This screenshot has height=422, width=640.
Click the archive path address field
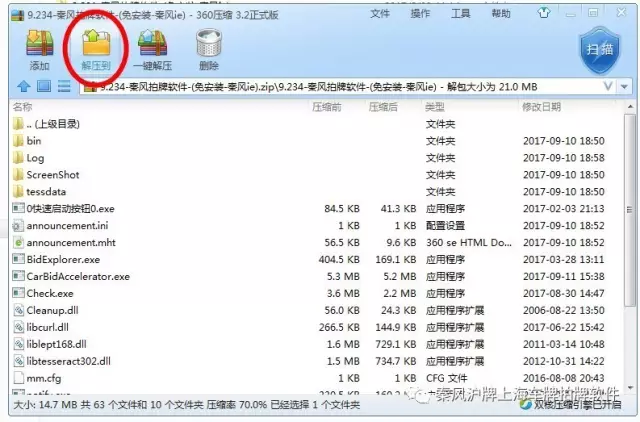(x=341, y=87)
